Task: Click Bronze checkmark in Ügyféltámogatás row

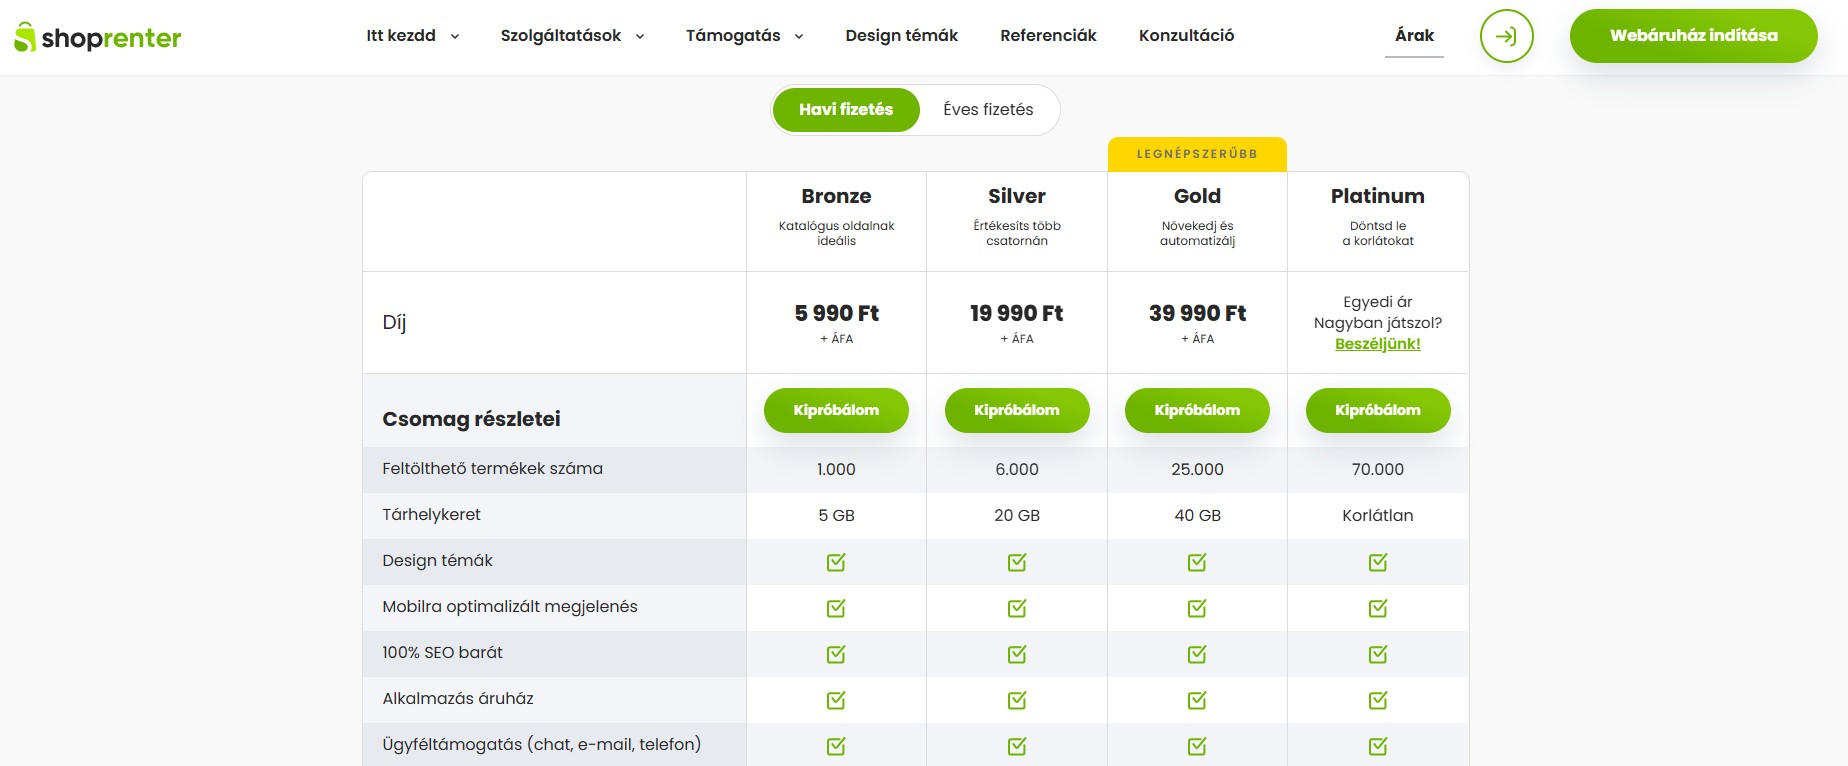Action: 836,746
